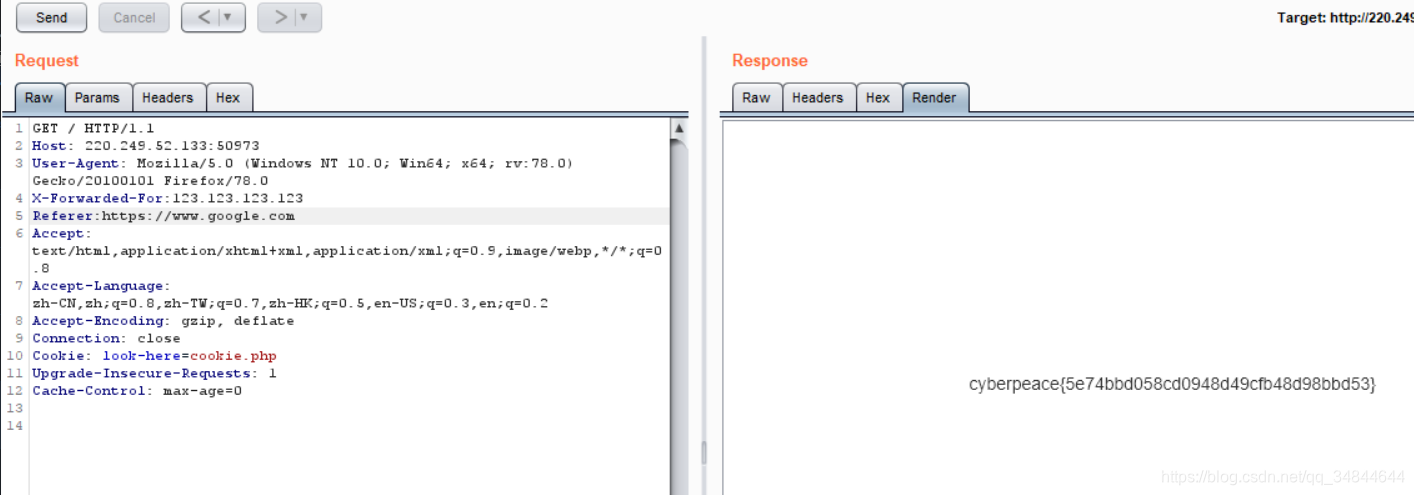The width and height of the screenshot is (1414, 495).
Task: Click scroll-up arrow of request editor scrollbar
Action: [679, 129]
